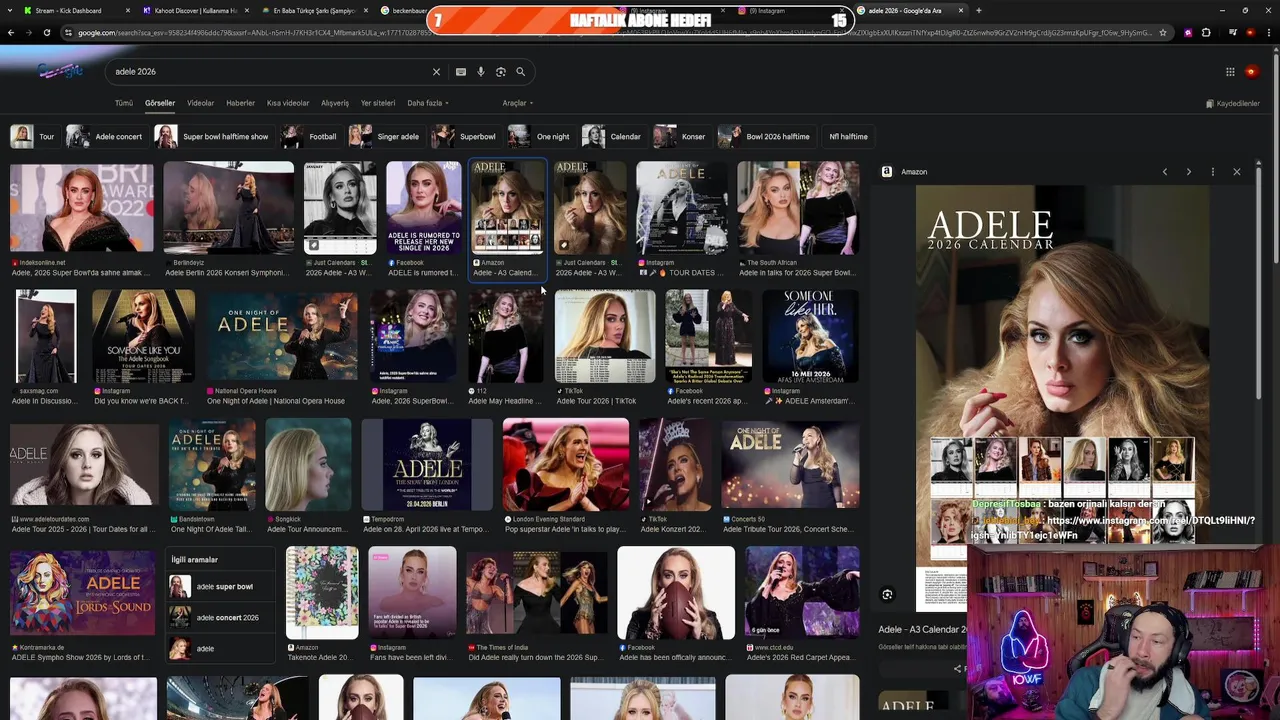Open preview panel three-dot menu
Screen dimensions: 1280x720
click(x=1213, y=172)
